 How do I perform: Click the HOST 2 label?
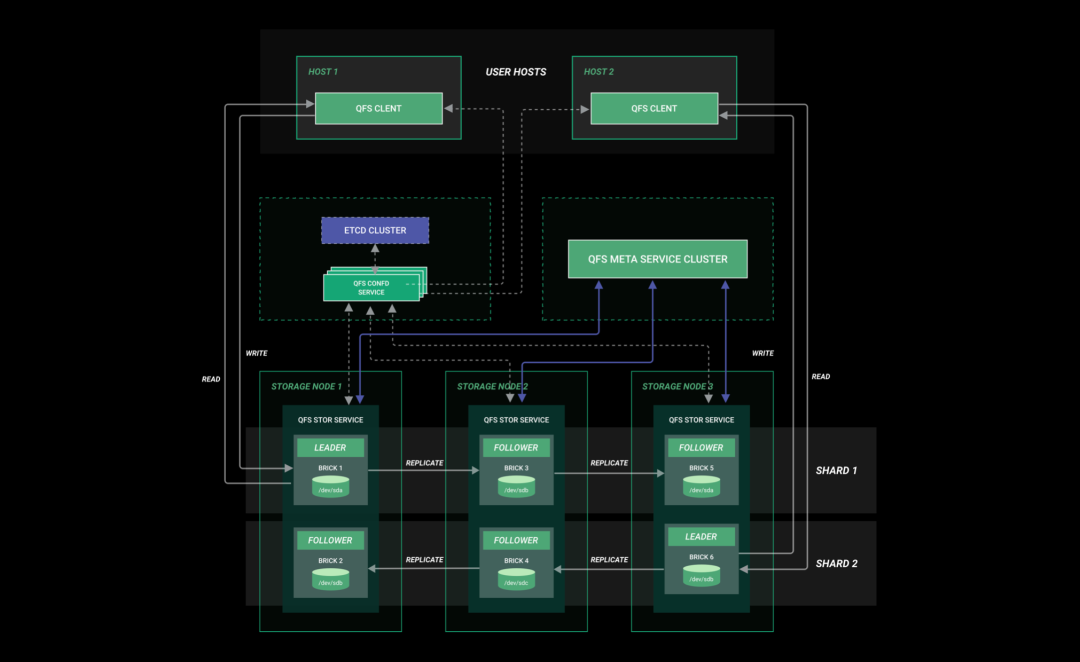(599, 72)
